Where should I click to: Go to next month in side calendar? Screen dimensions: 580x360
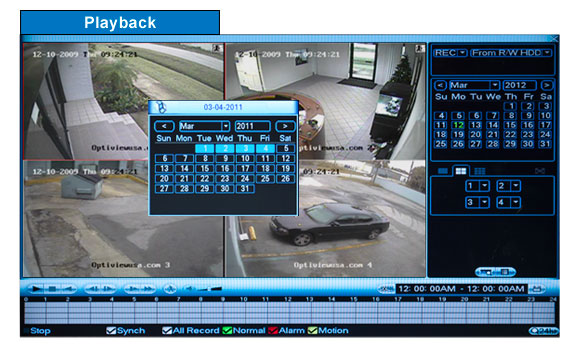(x=546, y=85)
